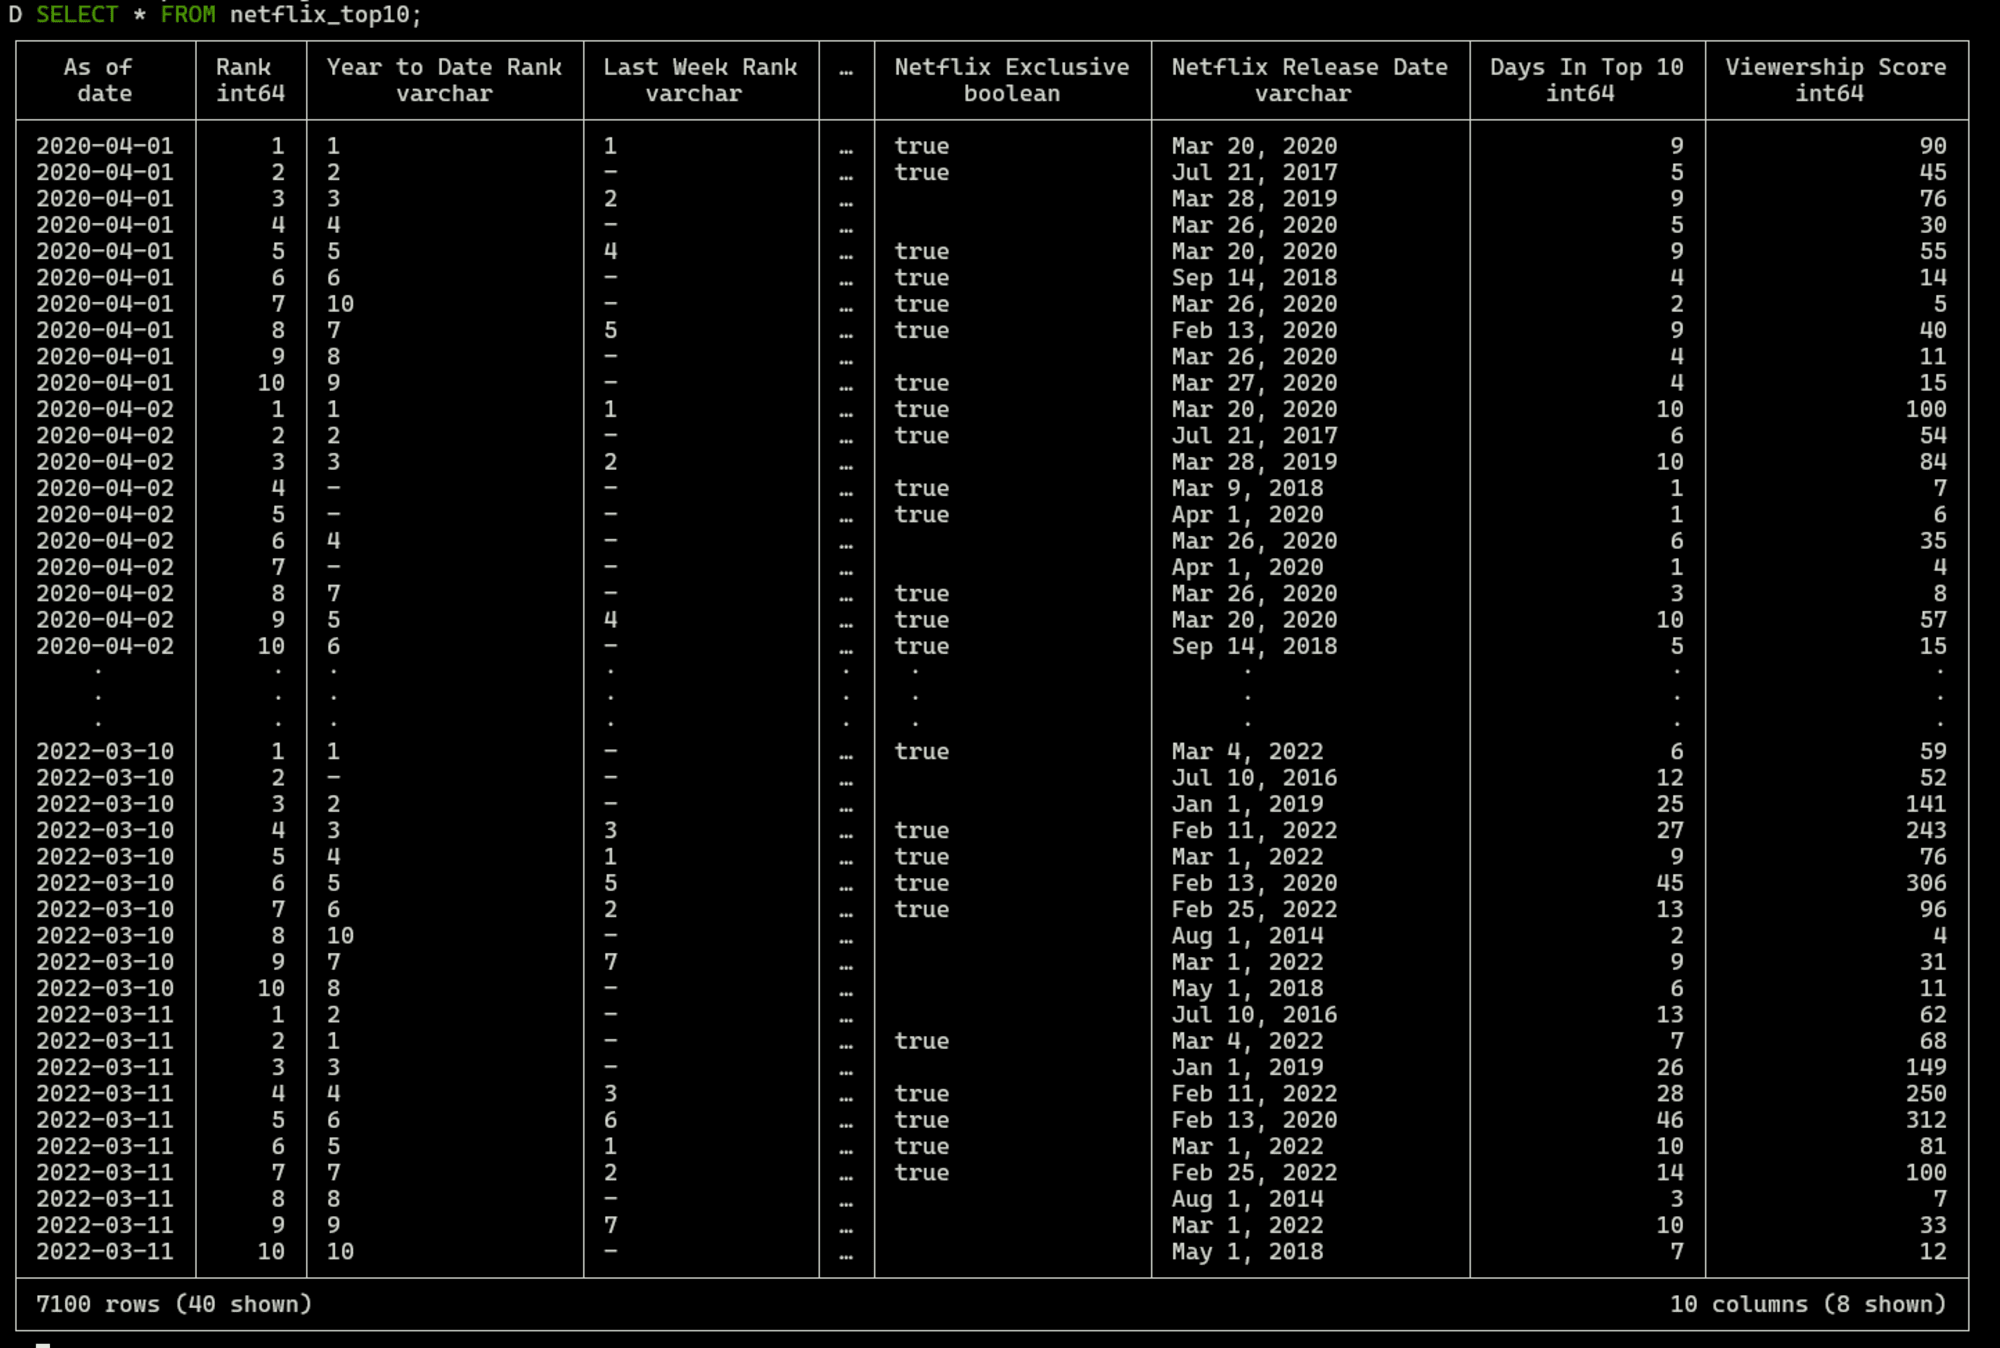Select 'Feb 13, 2020' in the 2020-04-01 rank 8 row

tap(1254, 330)
